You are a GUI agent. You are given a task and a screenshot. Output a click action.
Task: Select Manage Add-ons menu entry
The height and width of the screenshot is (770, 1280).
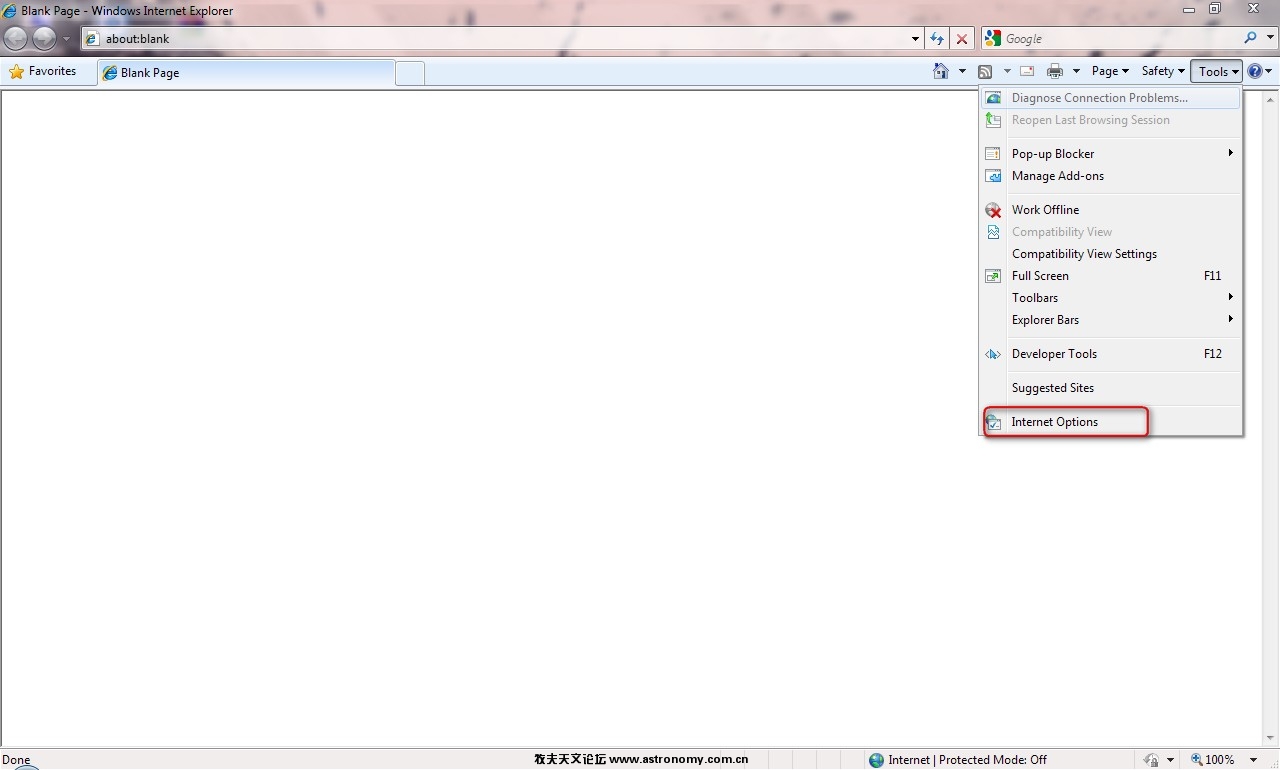[1111, 176]
